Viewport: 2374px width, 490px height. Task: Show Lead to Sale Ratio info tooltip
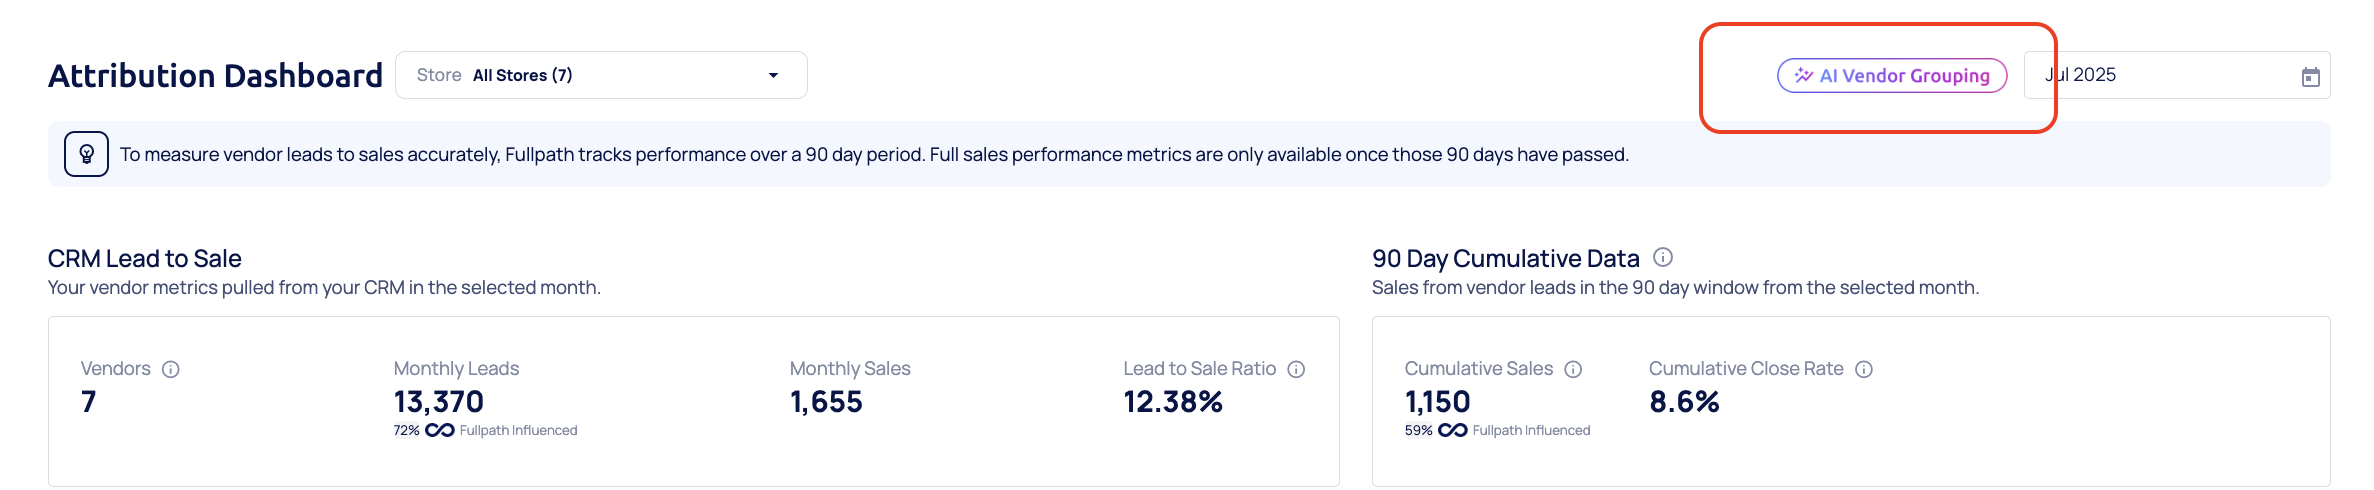point(1296,369)
